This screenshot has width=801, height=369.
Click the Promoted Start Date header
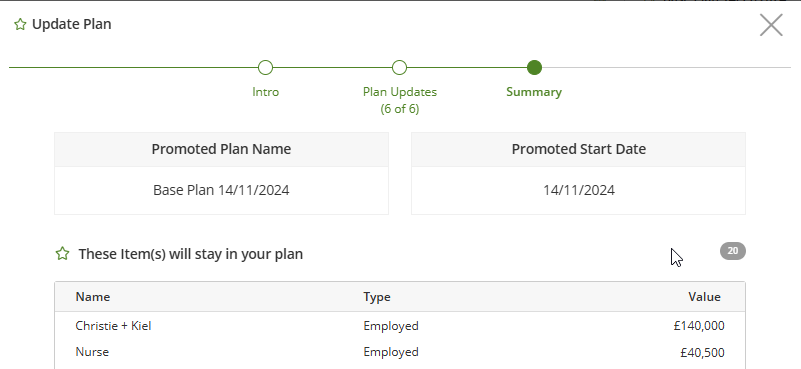(x=578, y=149)
